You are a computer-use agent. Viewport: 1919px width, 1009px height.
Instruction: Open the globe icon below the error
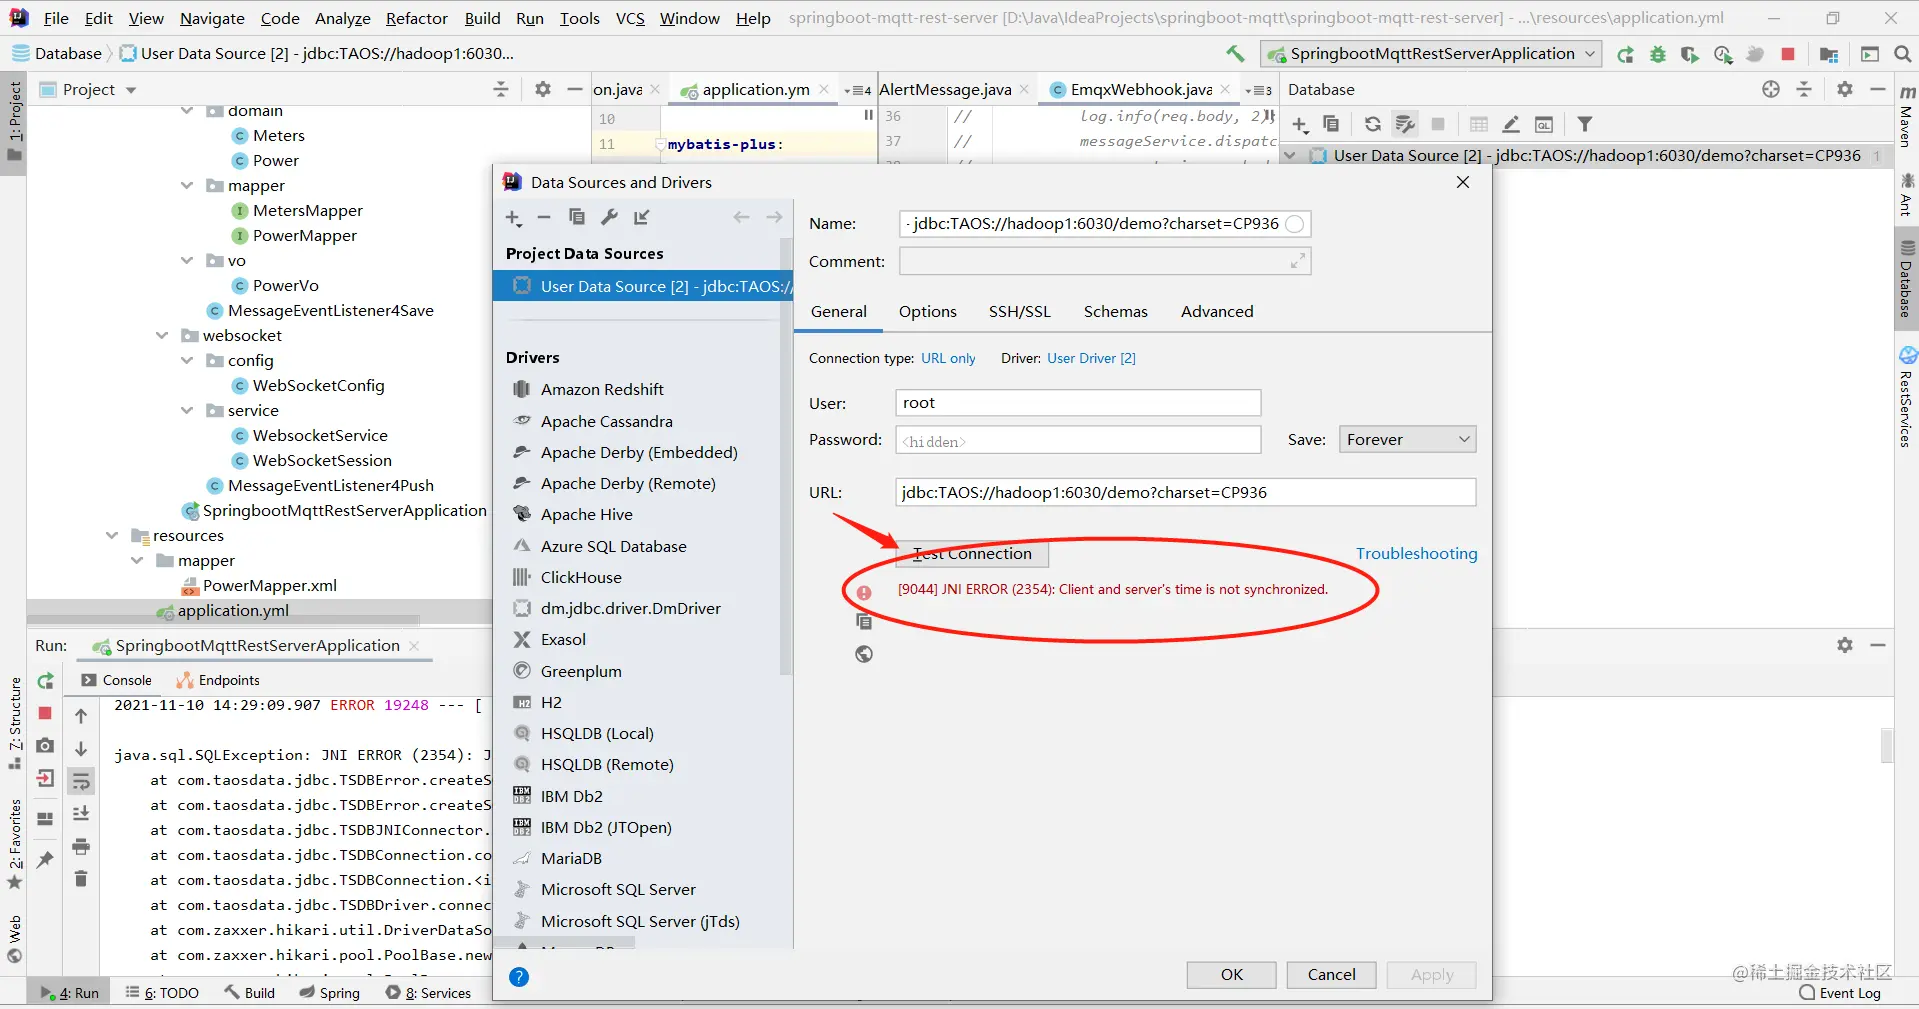tap(864, 654)
